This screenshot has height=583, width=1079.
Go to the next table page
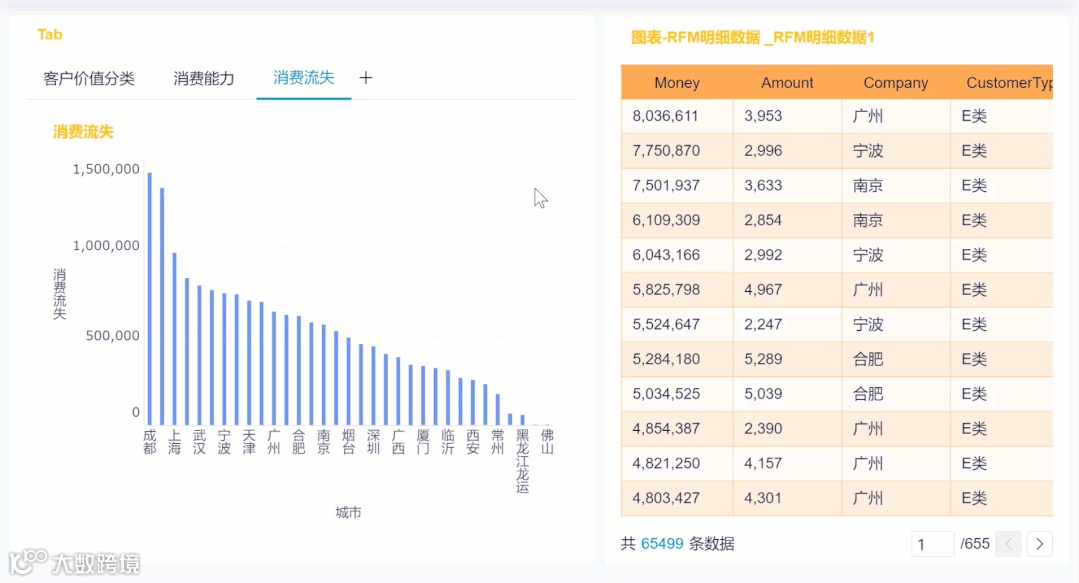[1039, 543]
